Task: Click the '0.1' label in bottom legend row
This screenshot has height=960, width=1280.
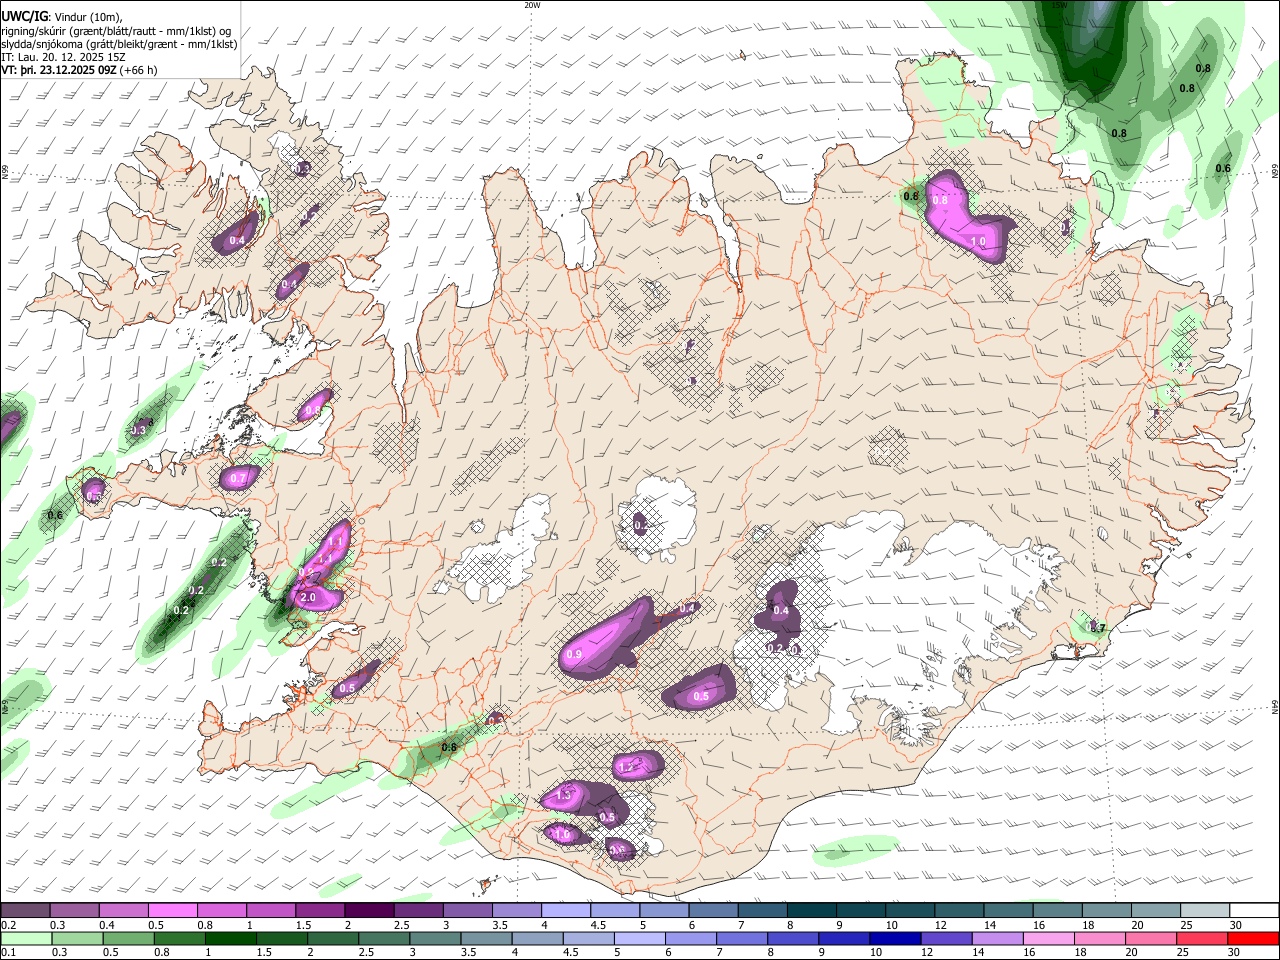Action: tap(8, 953)
